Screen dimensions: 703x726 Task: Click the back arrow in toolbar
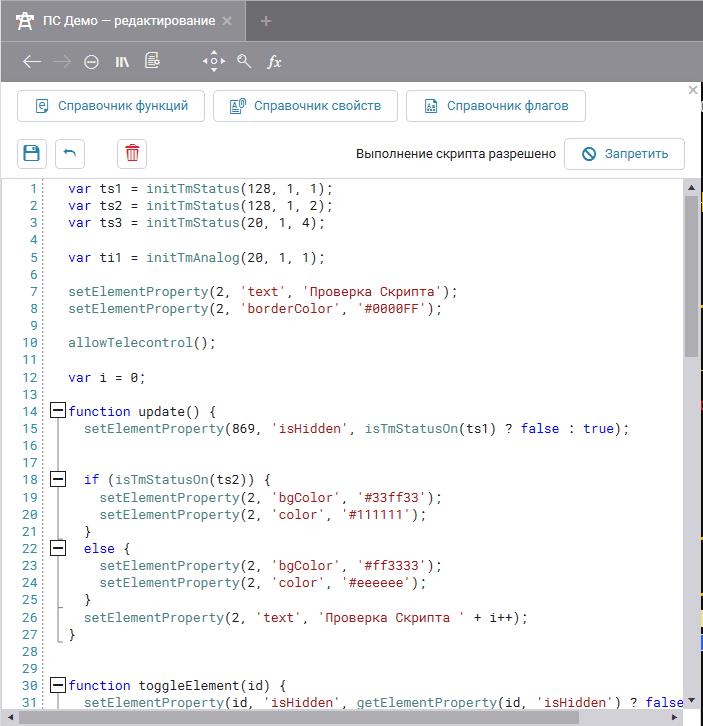click(x=32, y=62)
